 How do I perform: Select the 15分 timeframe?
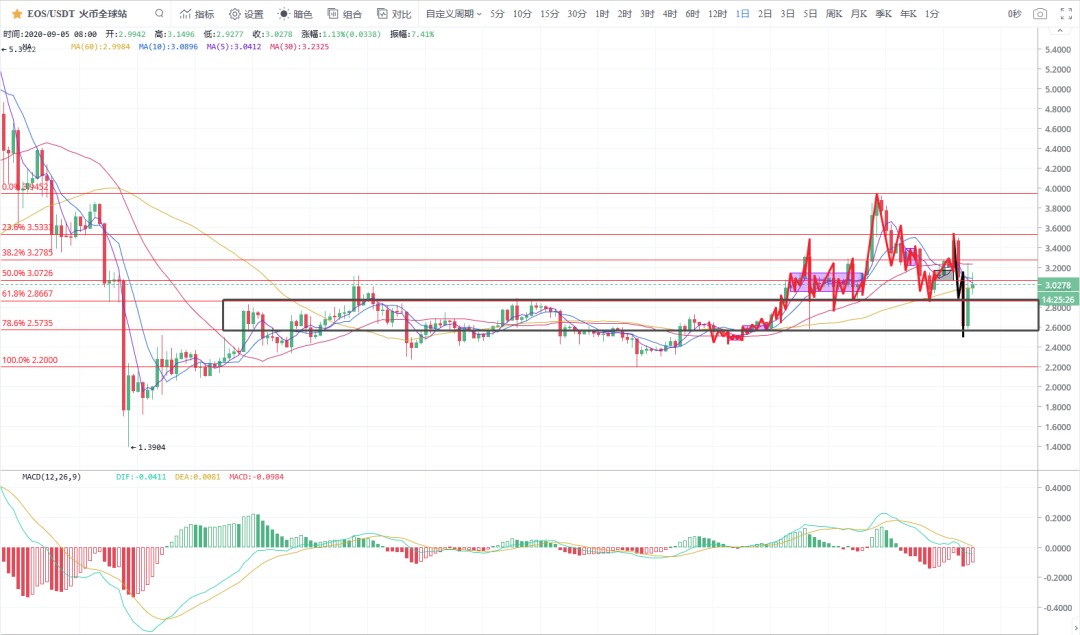pos(550,14)
